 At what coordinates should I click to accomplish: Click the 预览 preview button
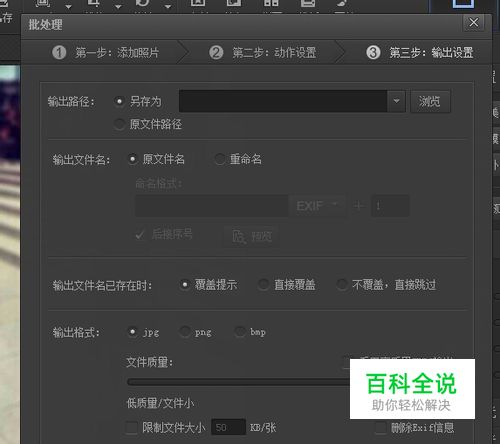[251, 236]
